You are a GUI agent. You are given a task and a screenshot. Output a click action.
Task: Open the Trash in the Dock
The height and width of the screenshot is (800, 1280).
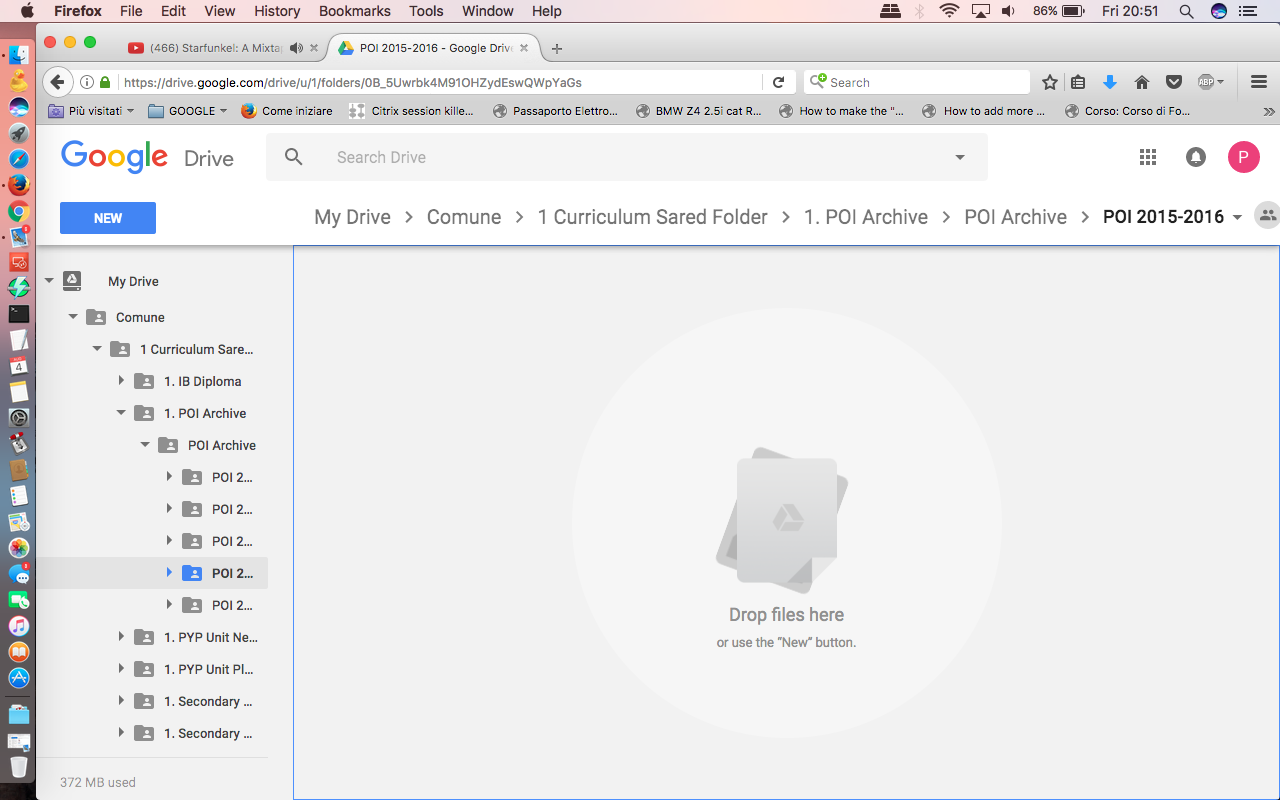pyautogui.click(x=19, y=767)
